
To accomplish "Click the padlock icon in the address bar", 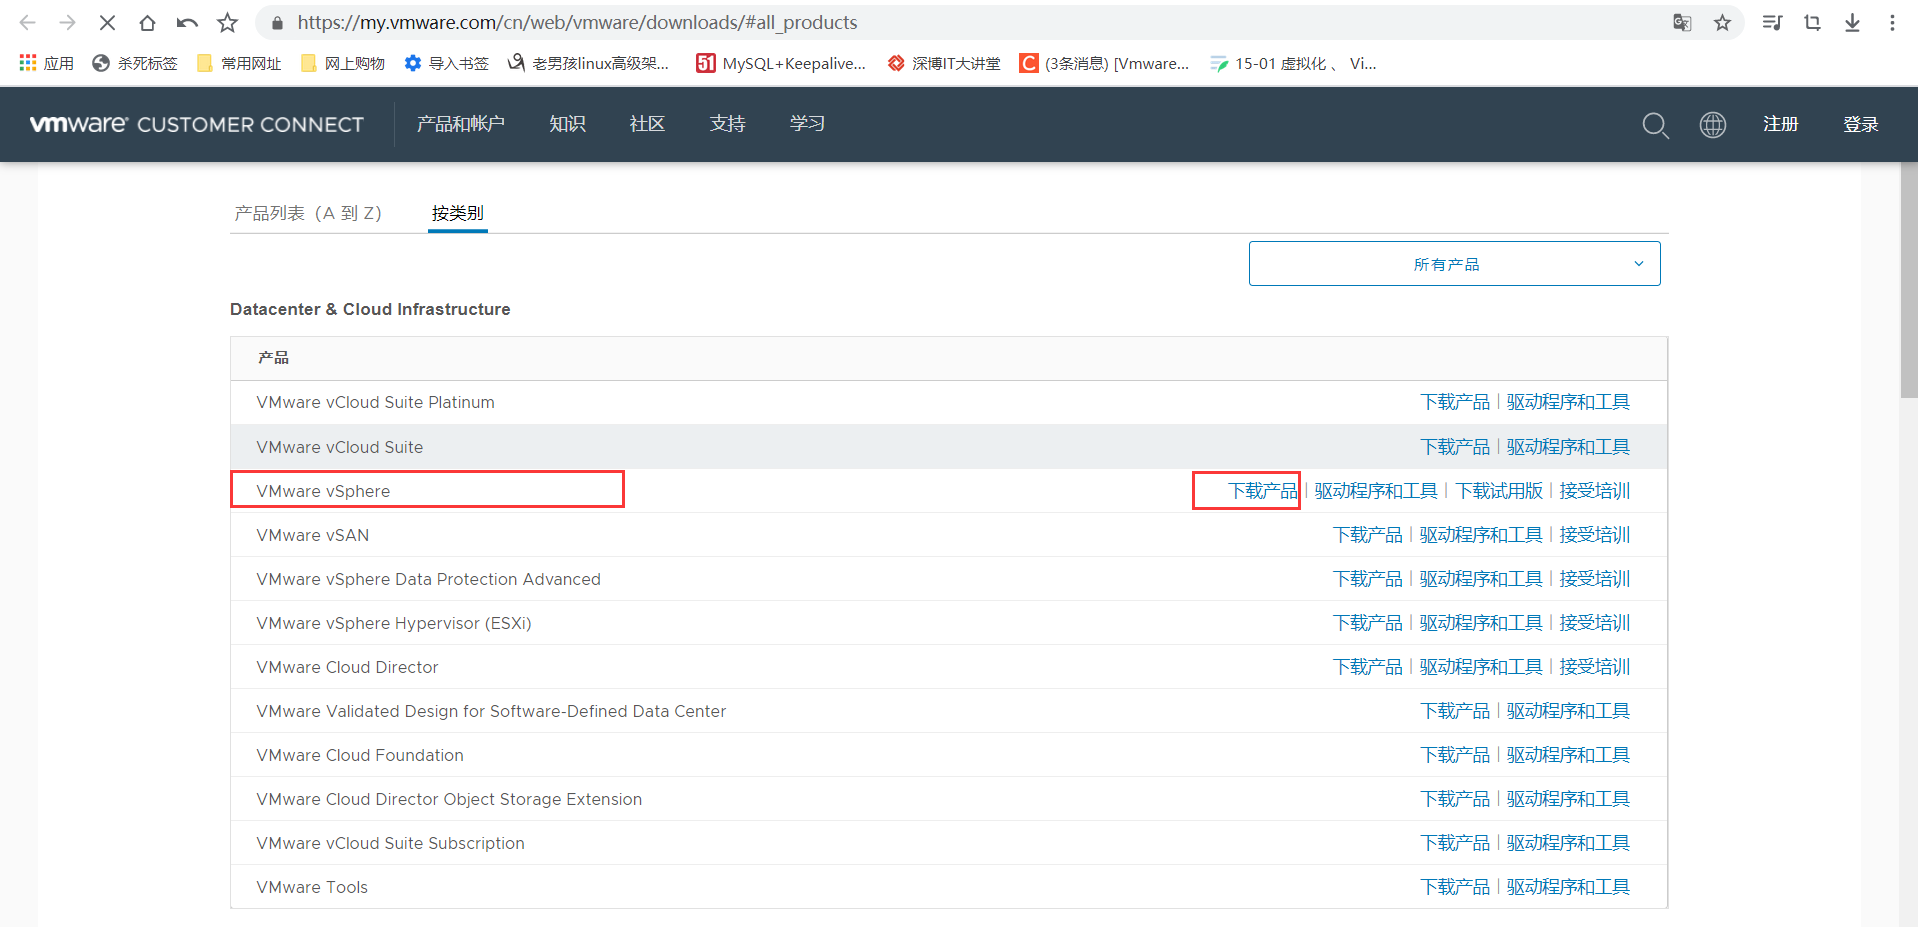I will pos(278,23).
